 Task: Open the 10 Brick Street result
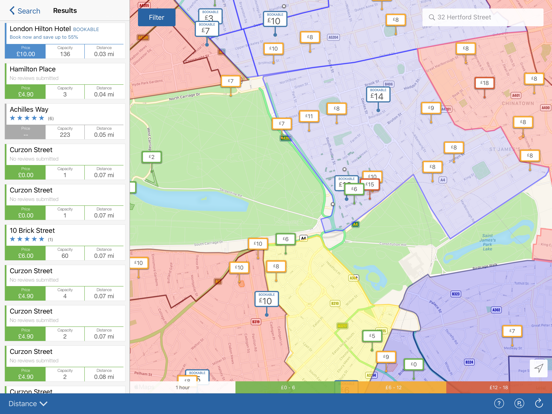click(x=65, y=243)
